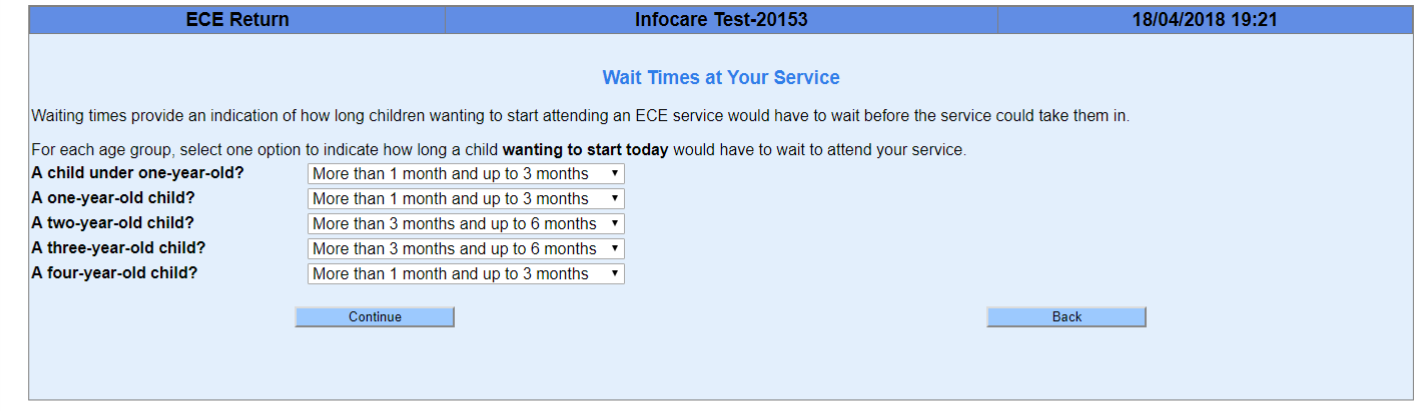Select the 'A two-year-old child?' label
Viewport: 1423px width, 411px height.
[113, 223]
